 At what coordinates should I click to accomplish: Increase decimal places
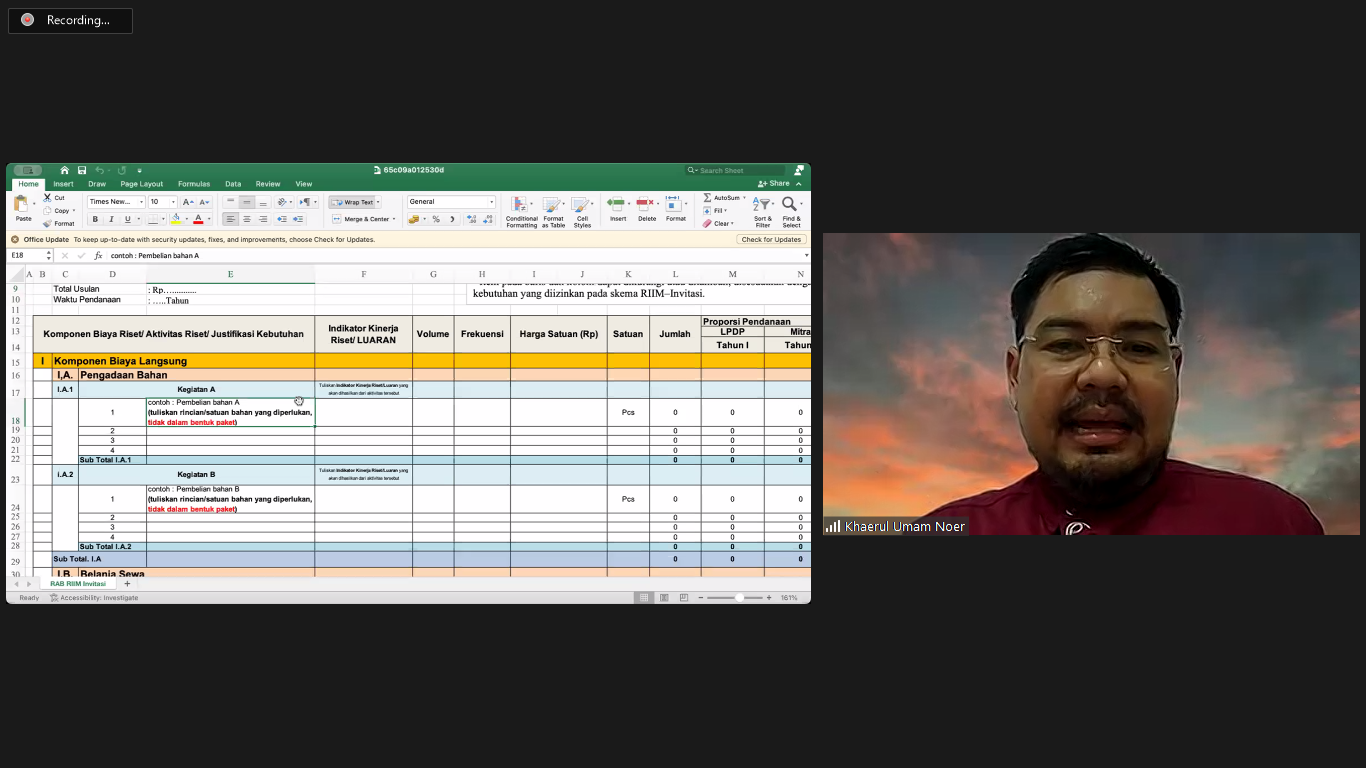pos(470,219)
